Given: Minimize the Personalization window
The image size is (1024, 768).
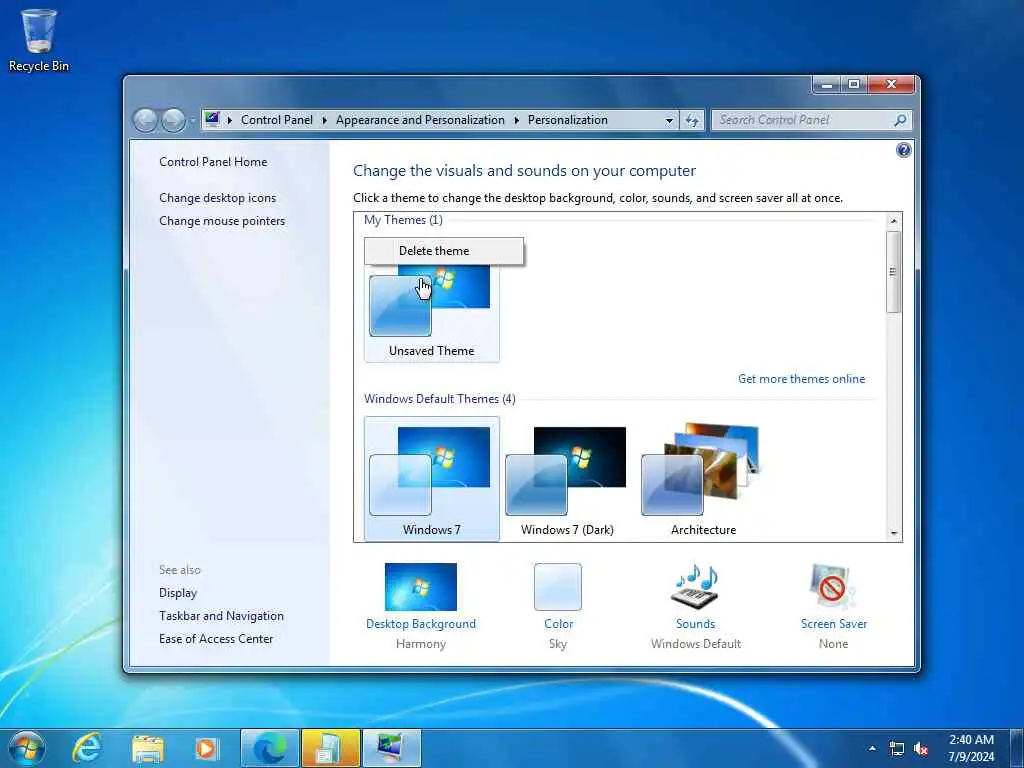Looking at the screenshot, I should point(827,84).
